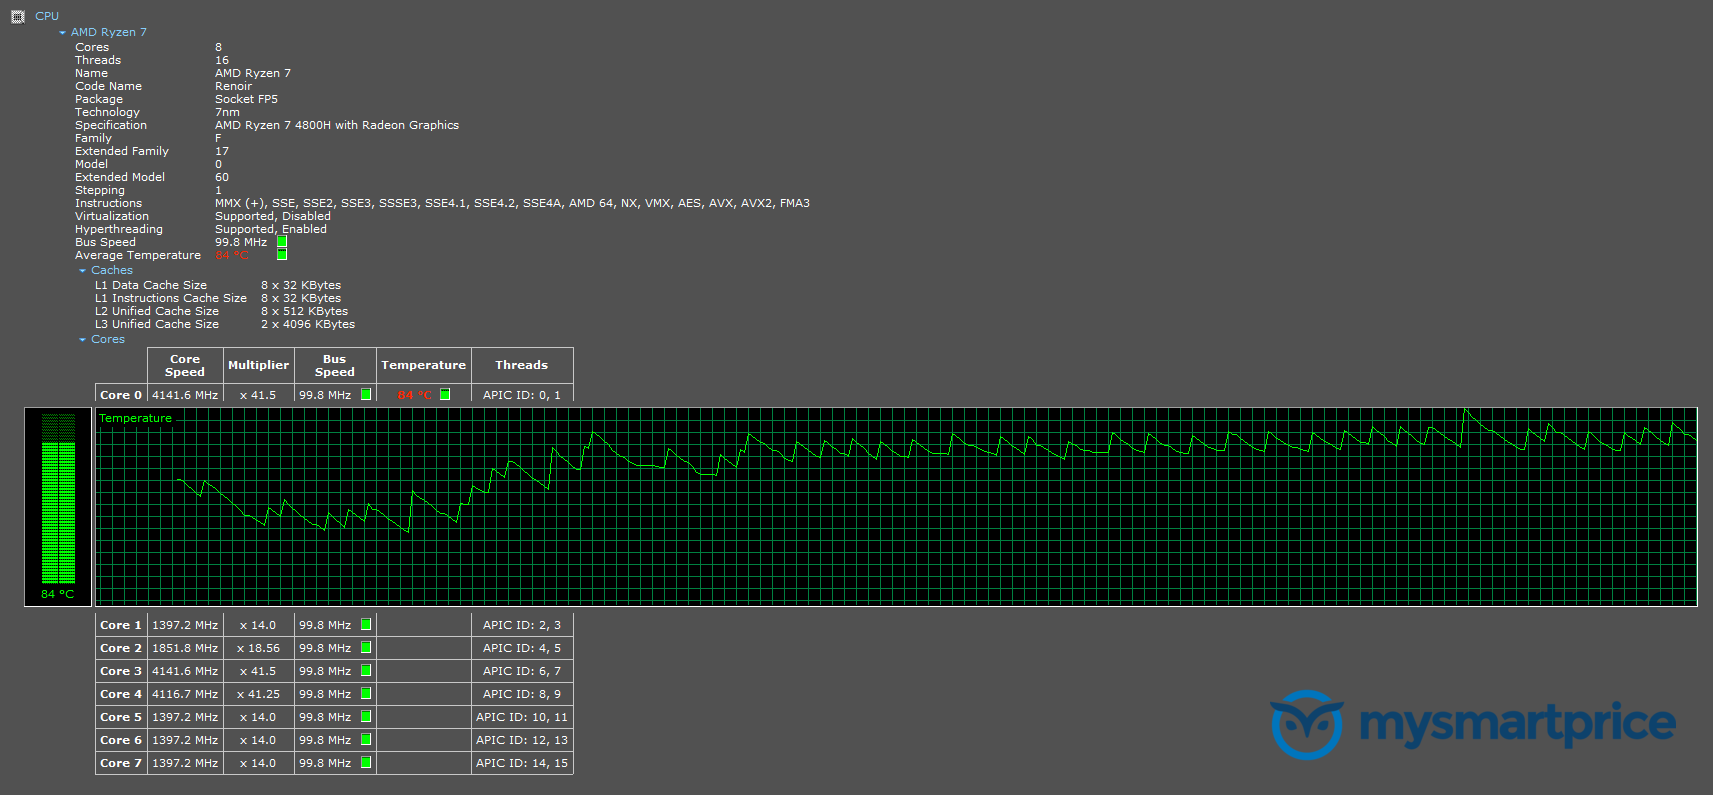Select the Core 4 row label
Image resolution: width=1713 pixels, height=795 pixels.
pyautogui.click(x=121, y=694)
